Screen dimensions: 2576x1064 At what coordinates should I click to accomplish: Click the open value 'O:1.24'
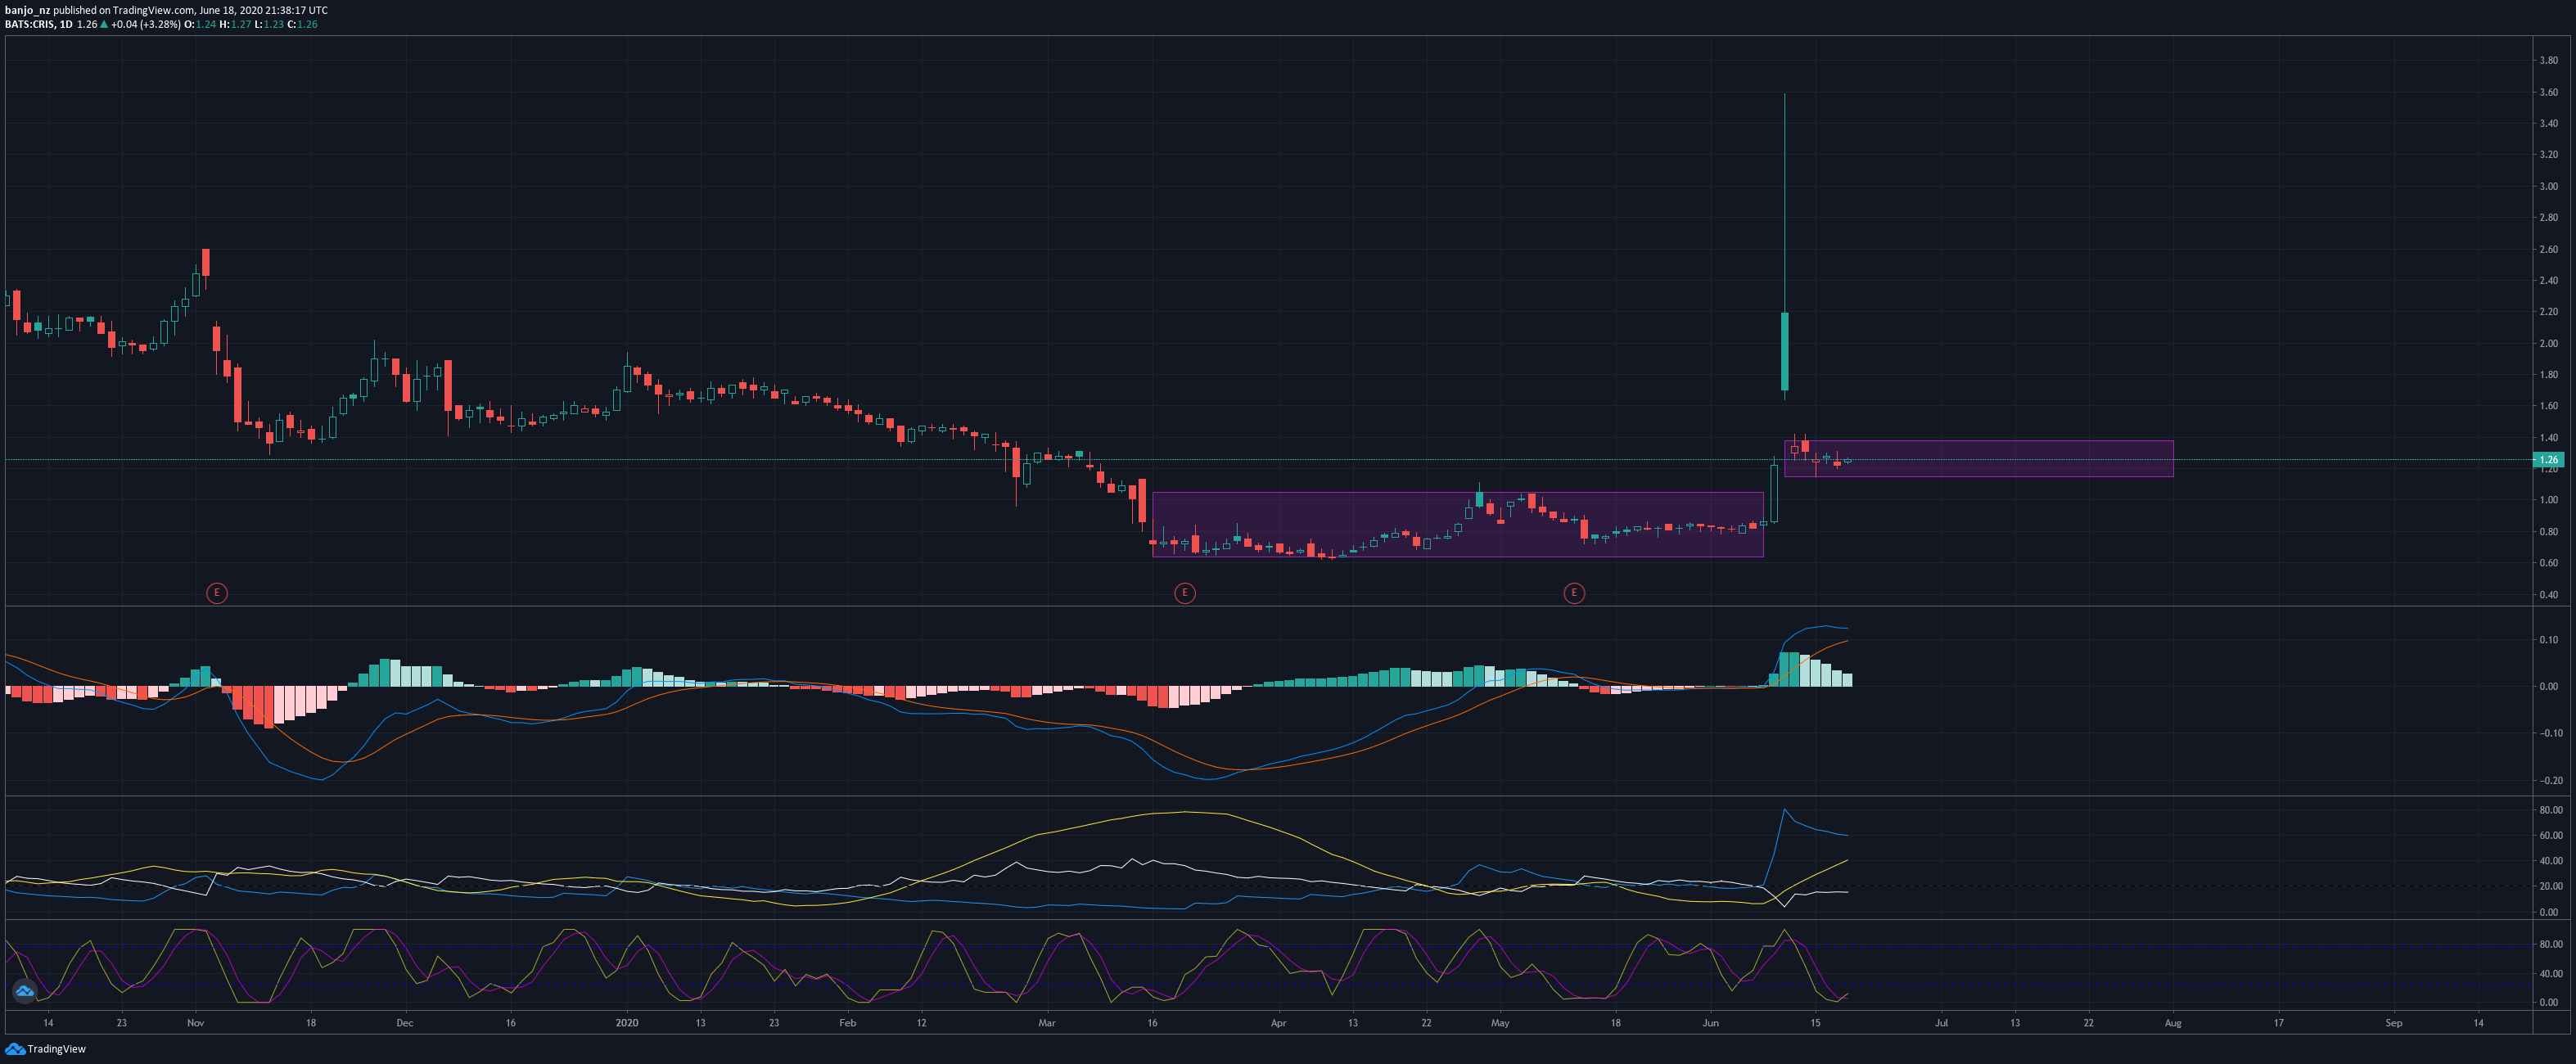tap(200, 24)
